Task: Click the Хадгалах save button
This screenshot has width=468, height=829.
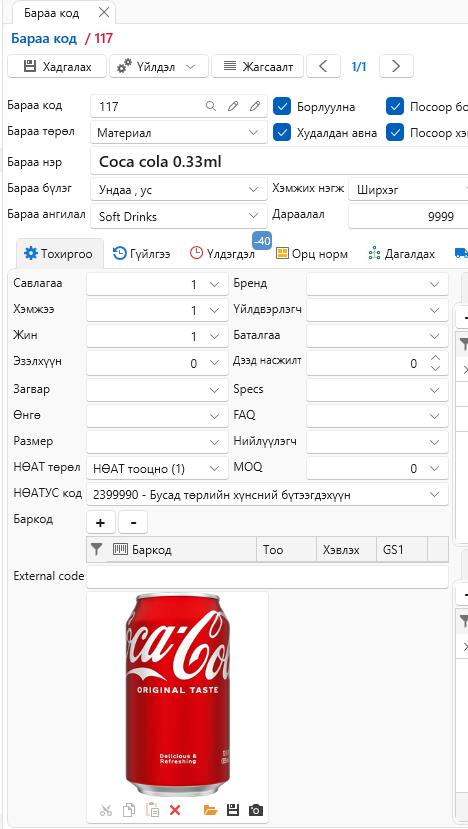Action: 57,67
